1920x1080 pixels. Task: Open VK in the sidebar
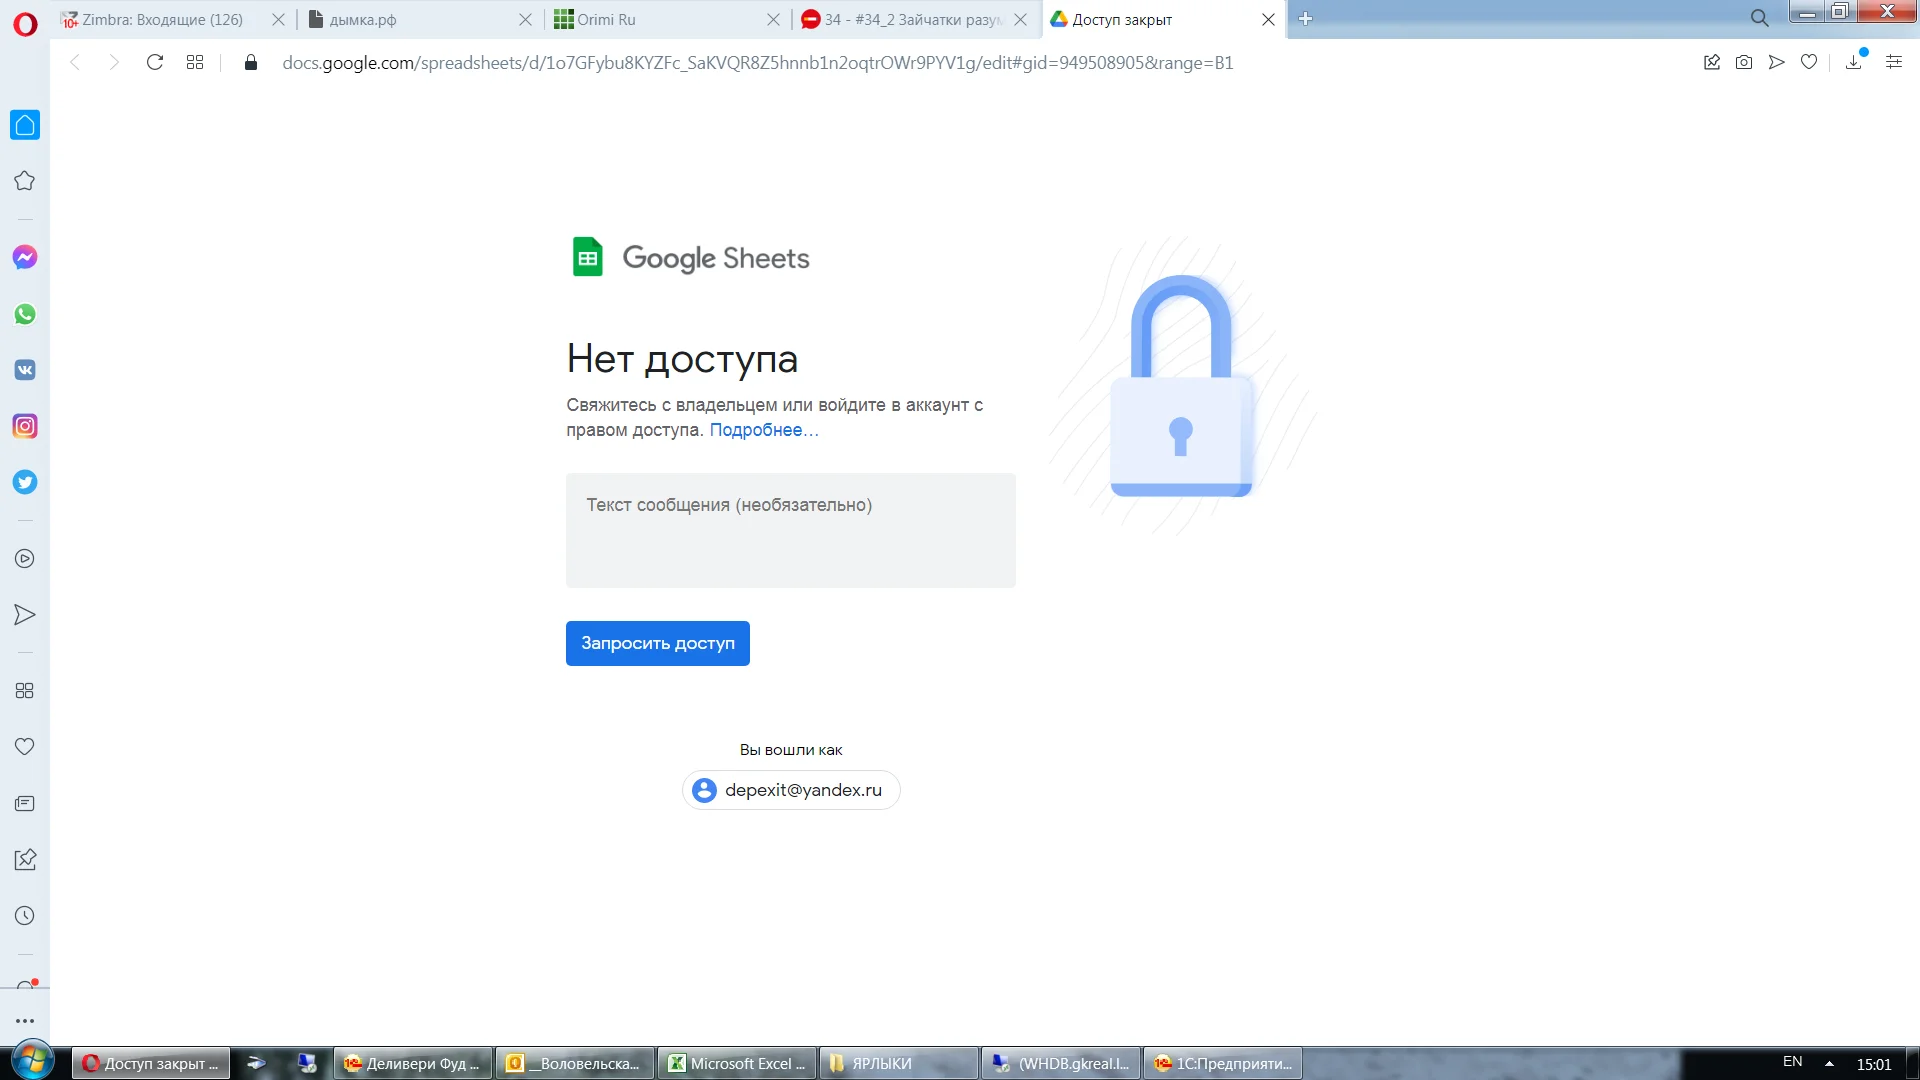(25, 370)
